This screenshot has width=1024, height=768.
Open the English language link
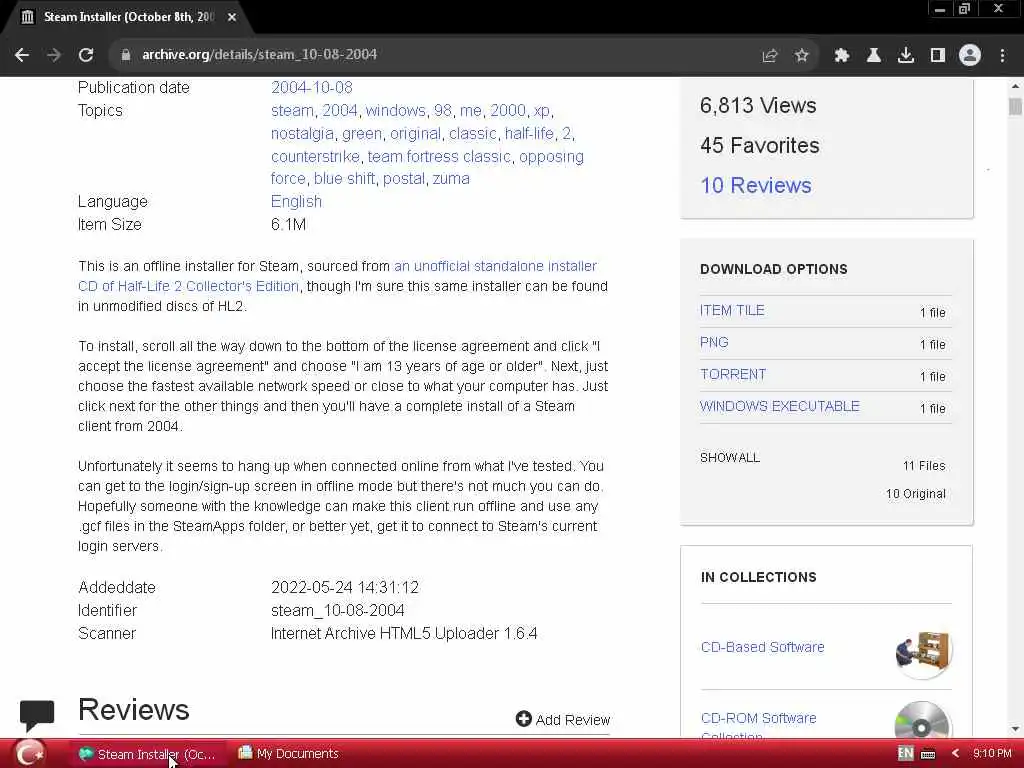click(x=296, y=201)
